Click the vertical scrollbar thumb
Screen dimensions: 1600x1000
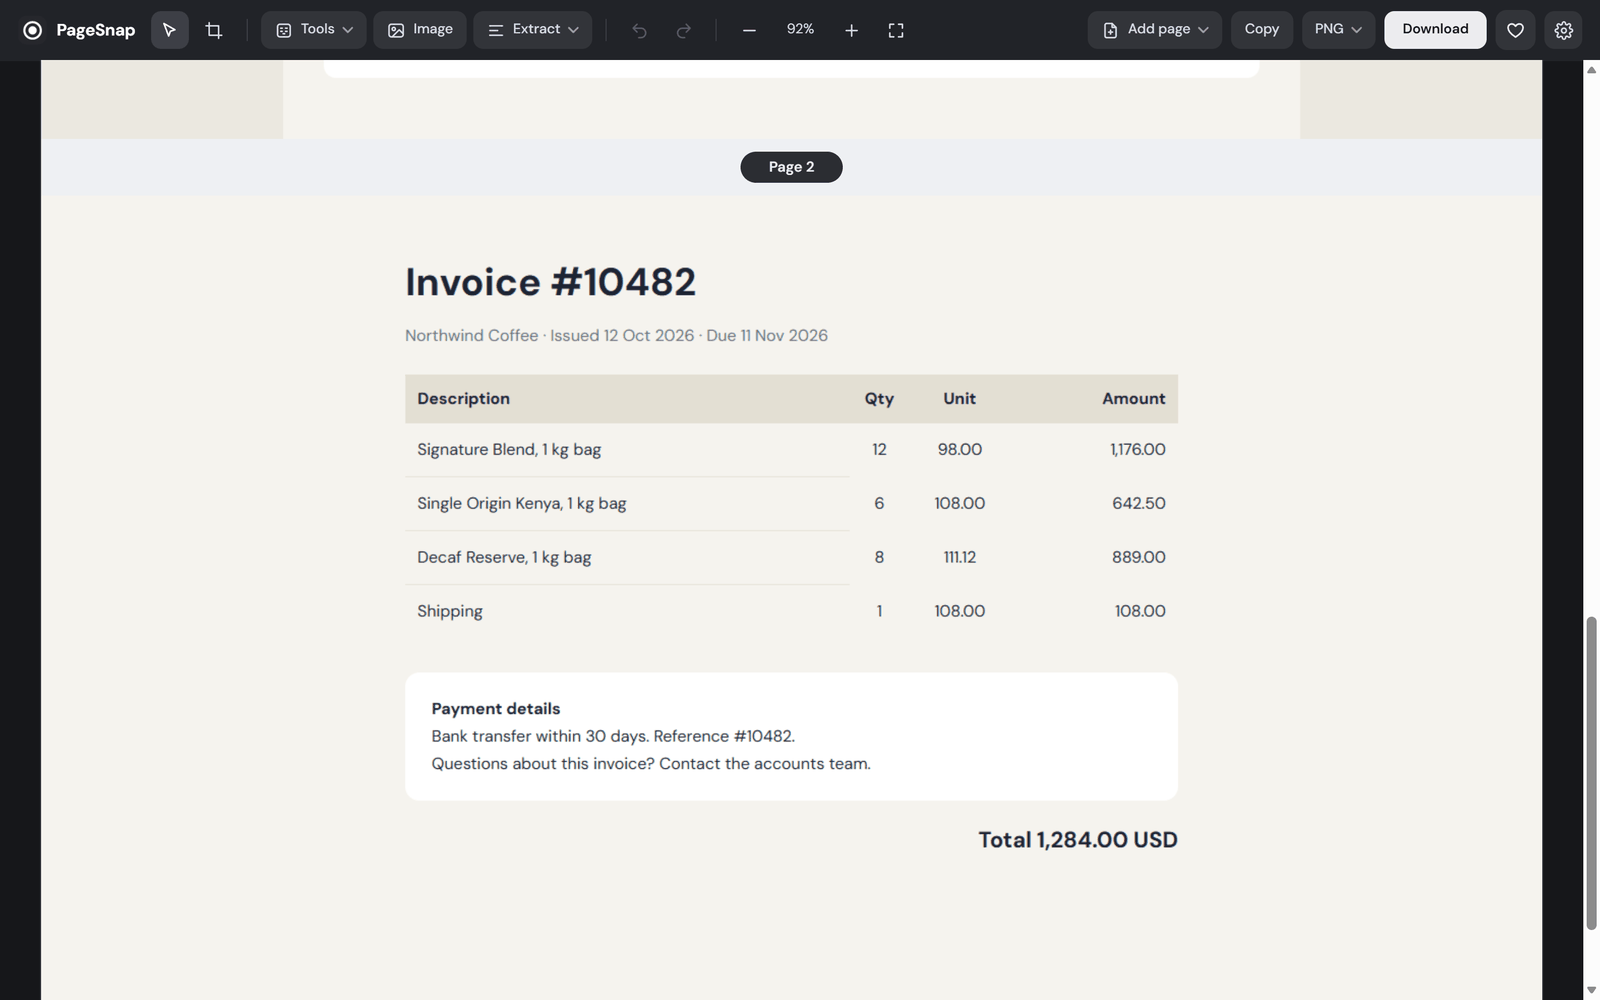coord(1591,773)
